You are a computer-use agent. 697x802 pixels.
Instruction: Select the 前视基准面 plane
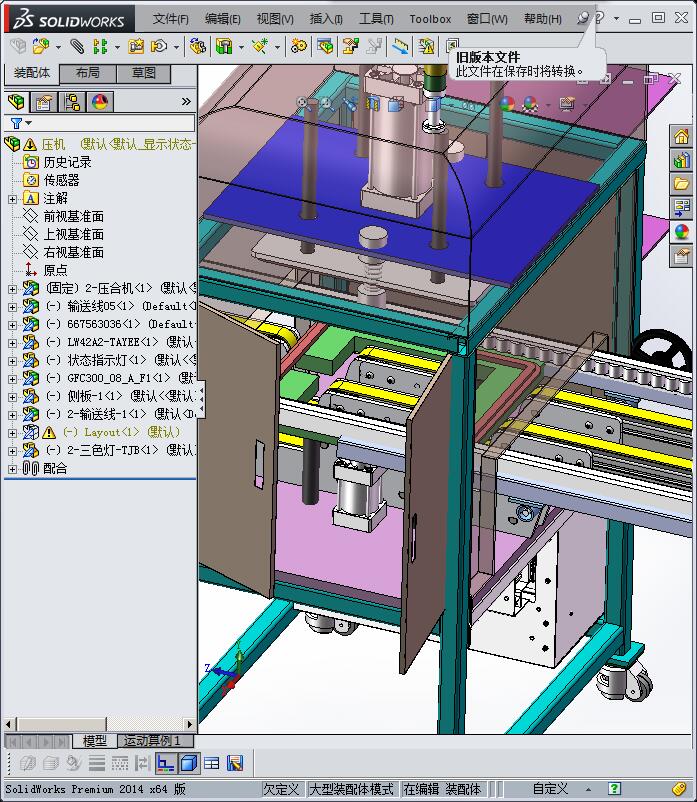pyautogui.click(x=73, y=216)
